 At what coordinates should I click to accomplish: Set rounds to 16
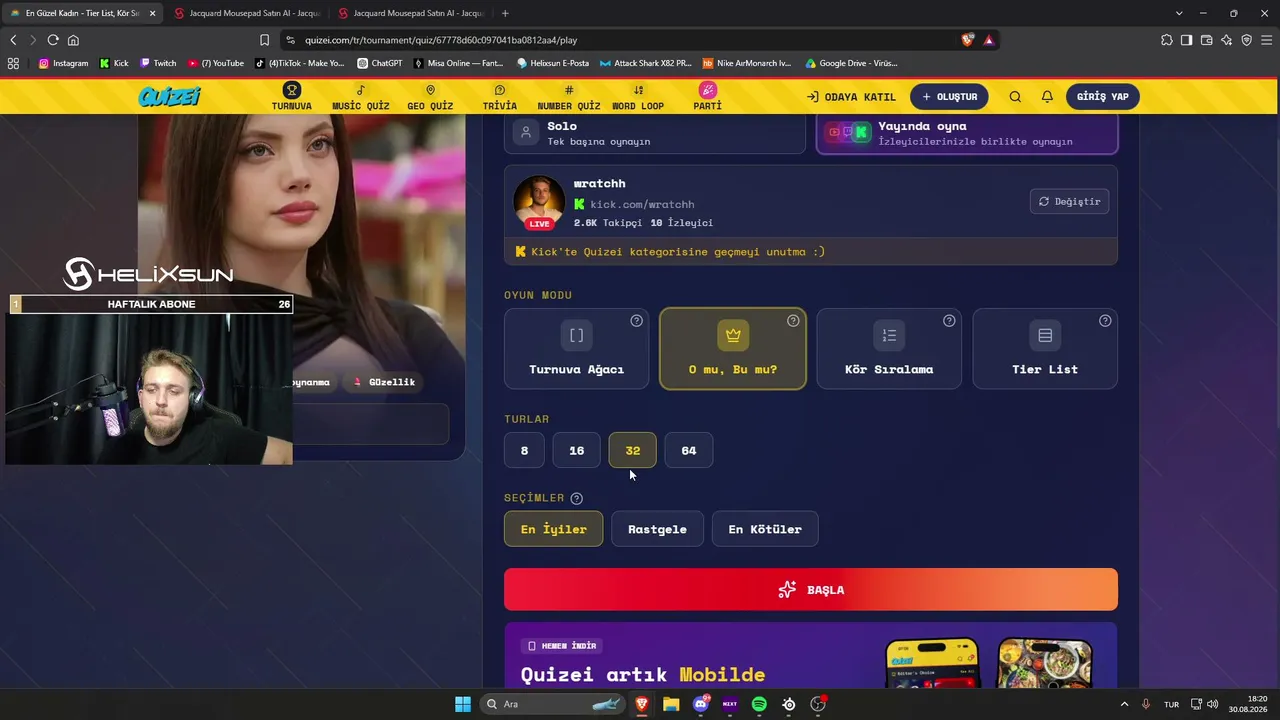(577, 450)
